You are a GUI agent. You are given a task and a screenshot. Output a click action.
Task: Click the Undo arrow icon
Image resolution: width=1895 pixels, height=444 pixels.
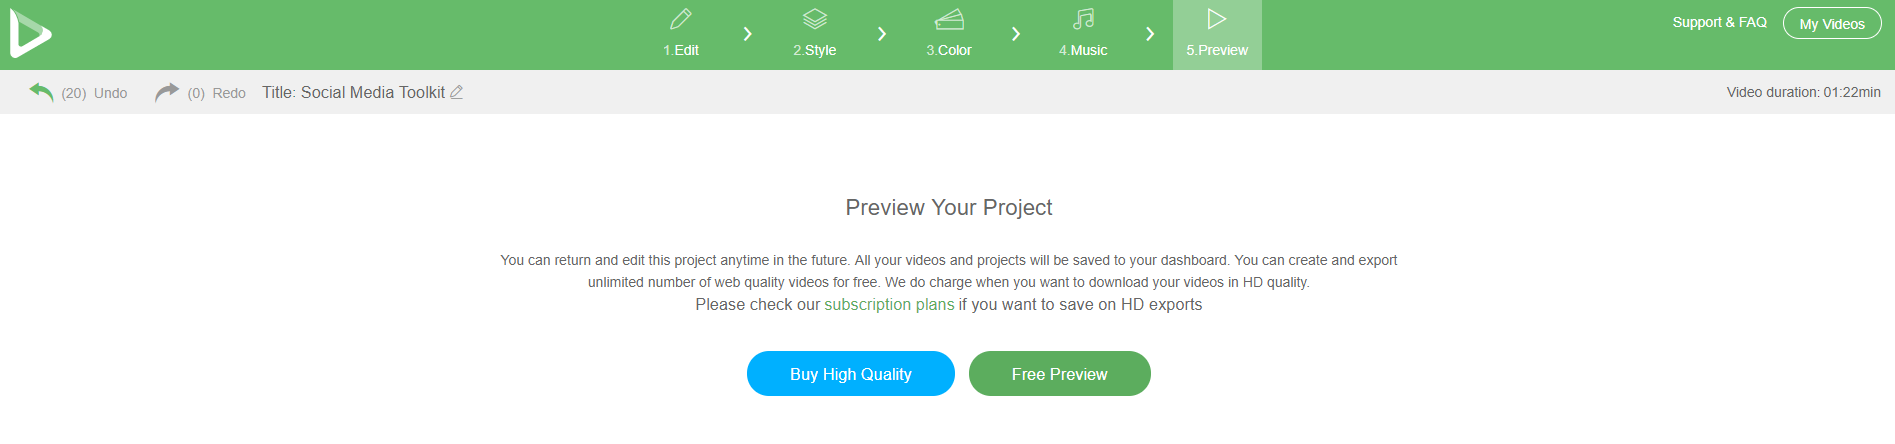point(41,92)
